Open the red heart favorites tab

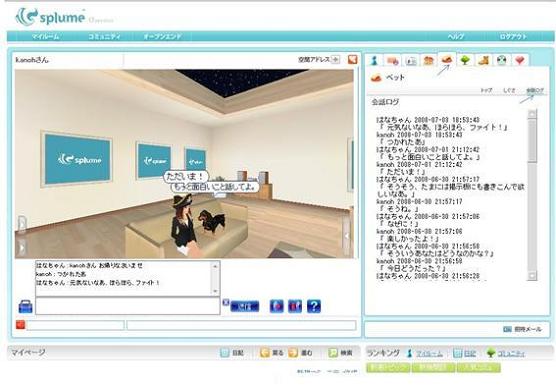tap(520, 60)
